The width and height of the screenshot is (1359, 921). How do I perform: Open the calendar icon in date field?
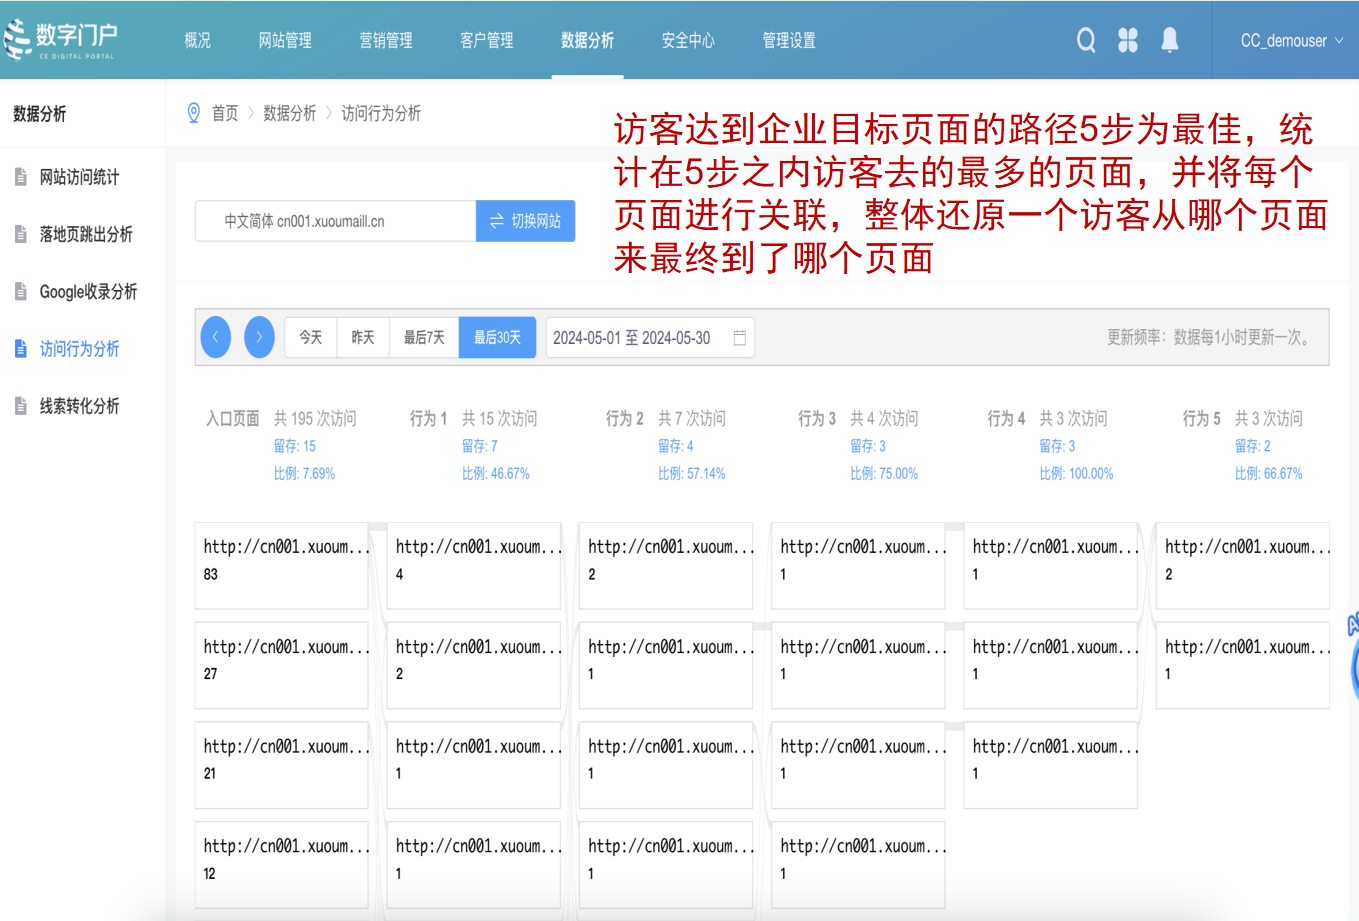[x=740, y=338]
